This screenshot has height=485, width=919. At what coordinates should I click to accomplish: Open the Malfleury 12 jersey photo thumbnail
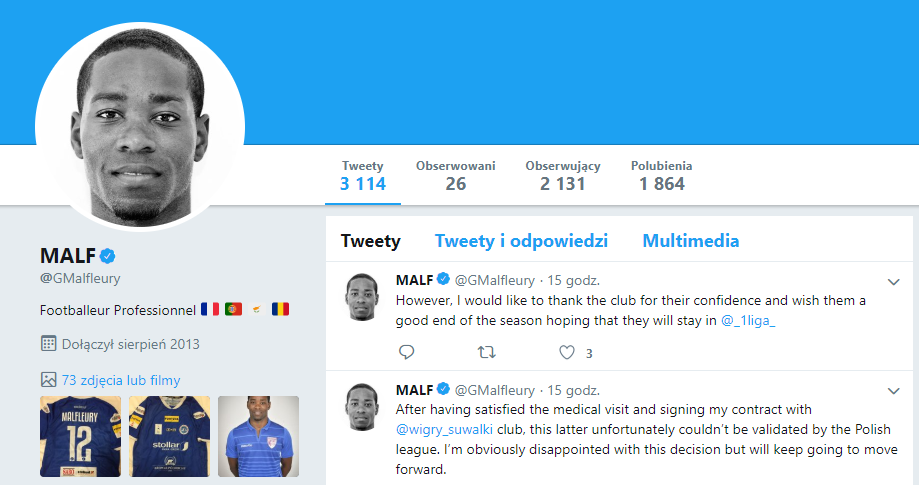click(80, 436)
